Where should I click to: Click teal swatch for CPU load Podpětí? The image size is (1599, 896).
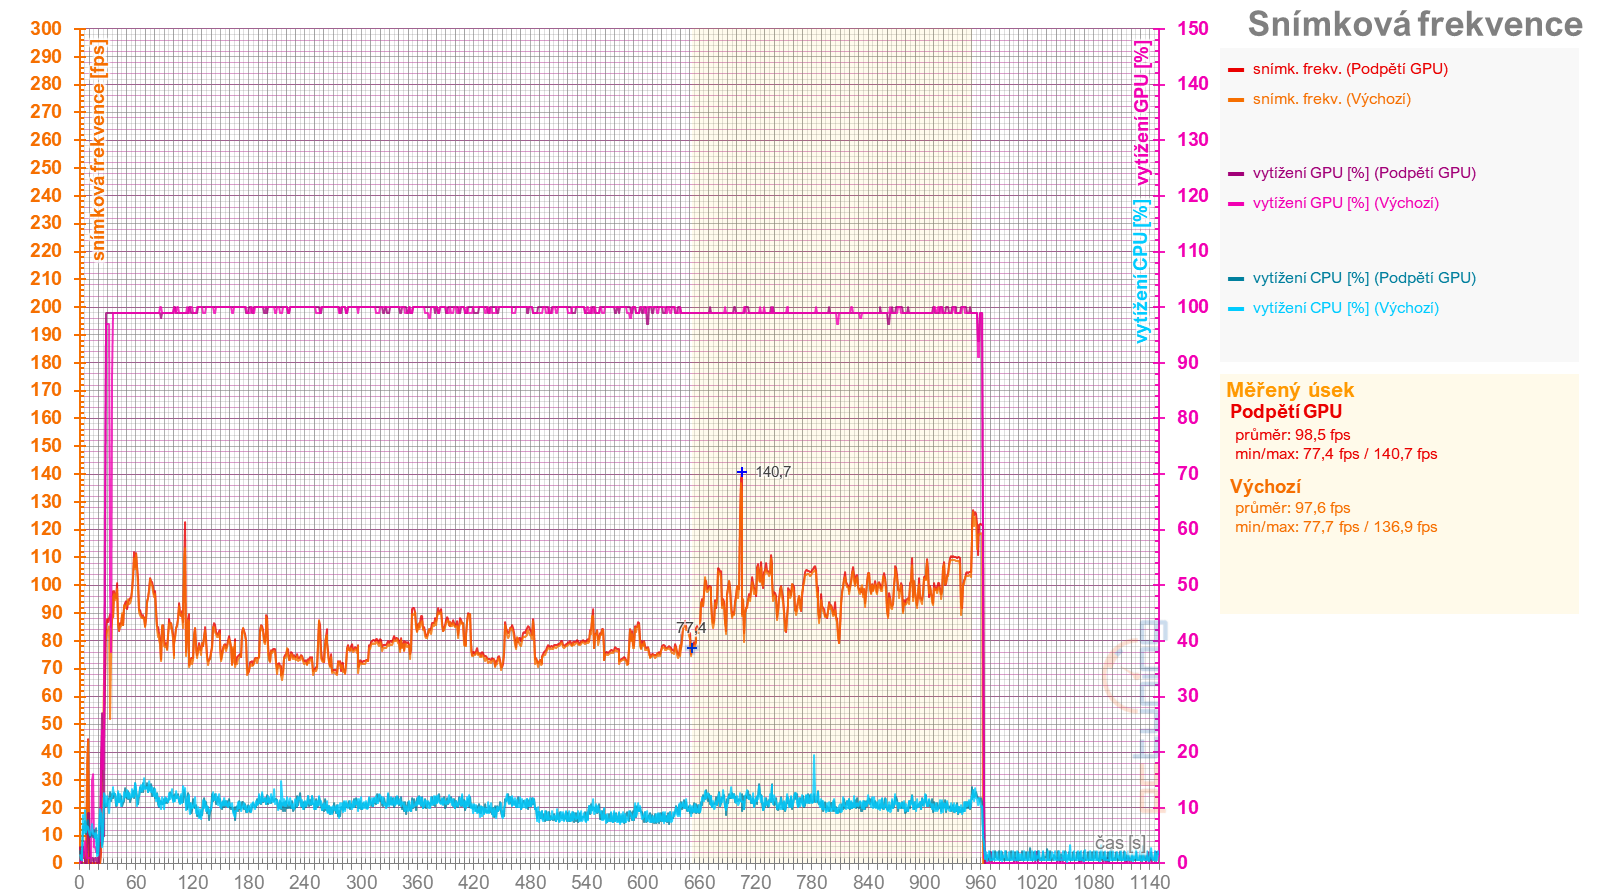click(x=1236, y=279)
